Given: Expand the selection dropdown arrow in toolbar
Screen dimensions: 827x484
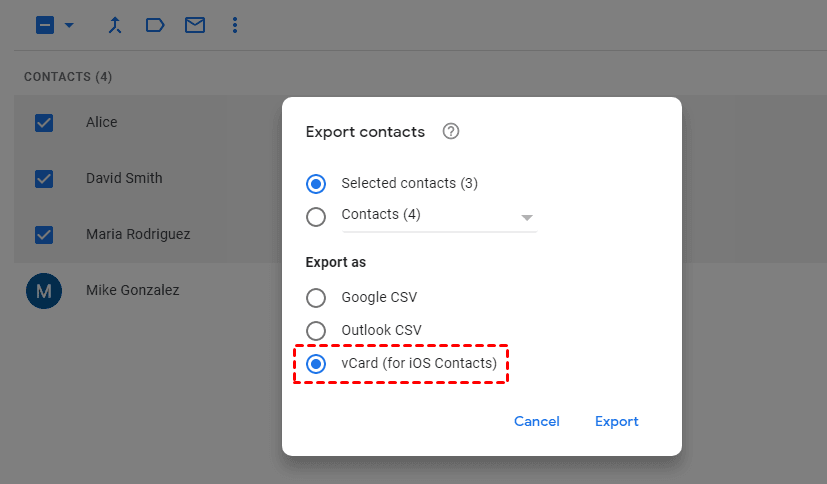Looking at the screenshot, I should 69,25.
